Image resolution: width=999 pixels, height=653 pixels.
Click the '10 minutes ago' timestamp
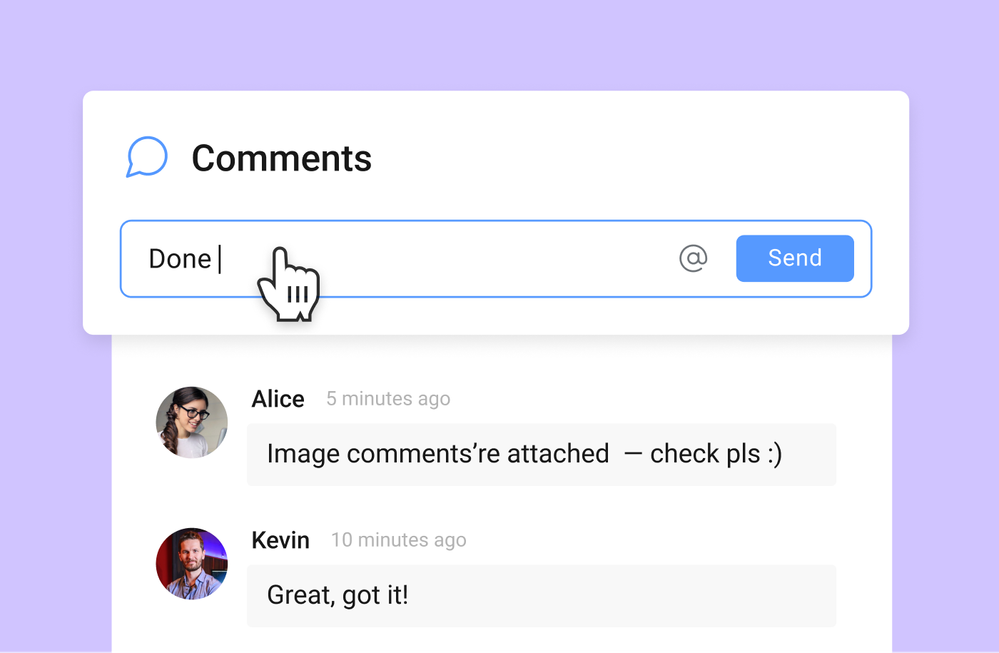point(398,540)
